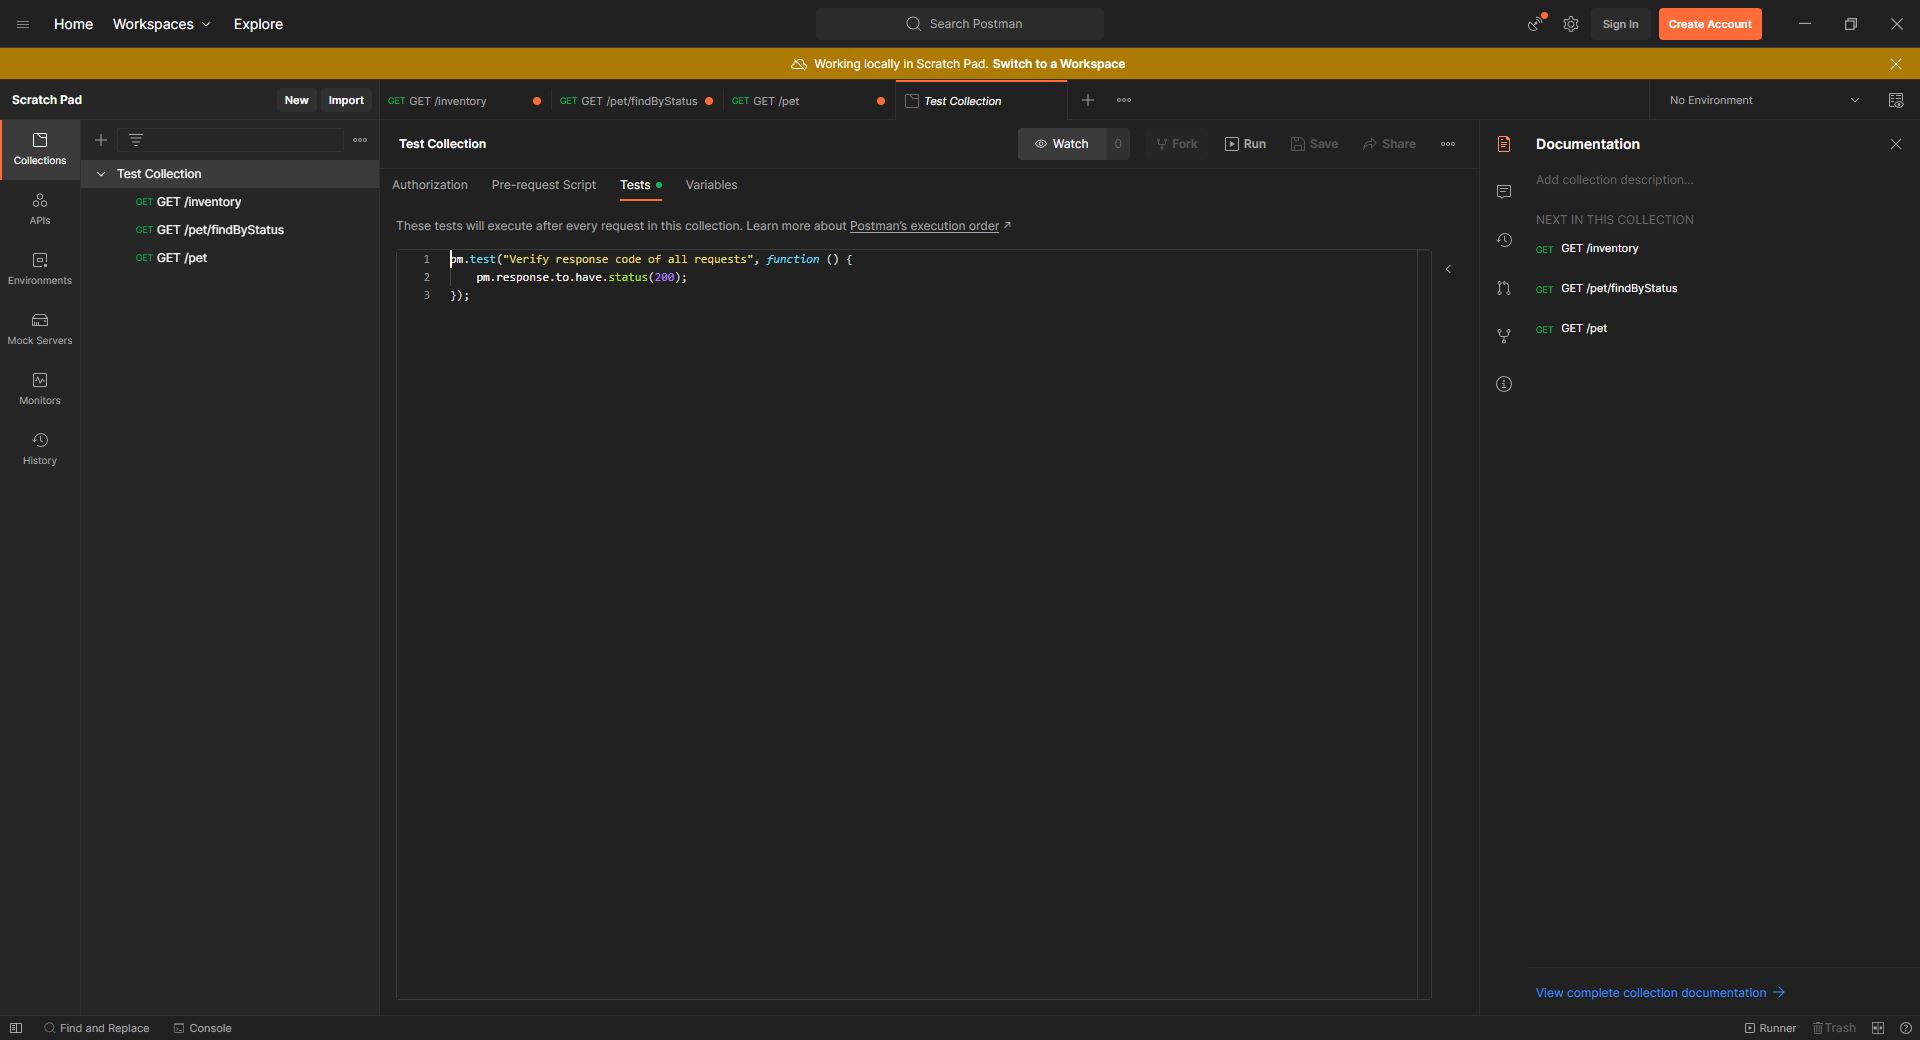Select the Test Collection tab

[981, 101]
